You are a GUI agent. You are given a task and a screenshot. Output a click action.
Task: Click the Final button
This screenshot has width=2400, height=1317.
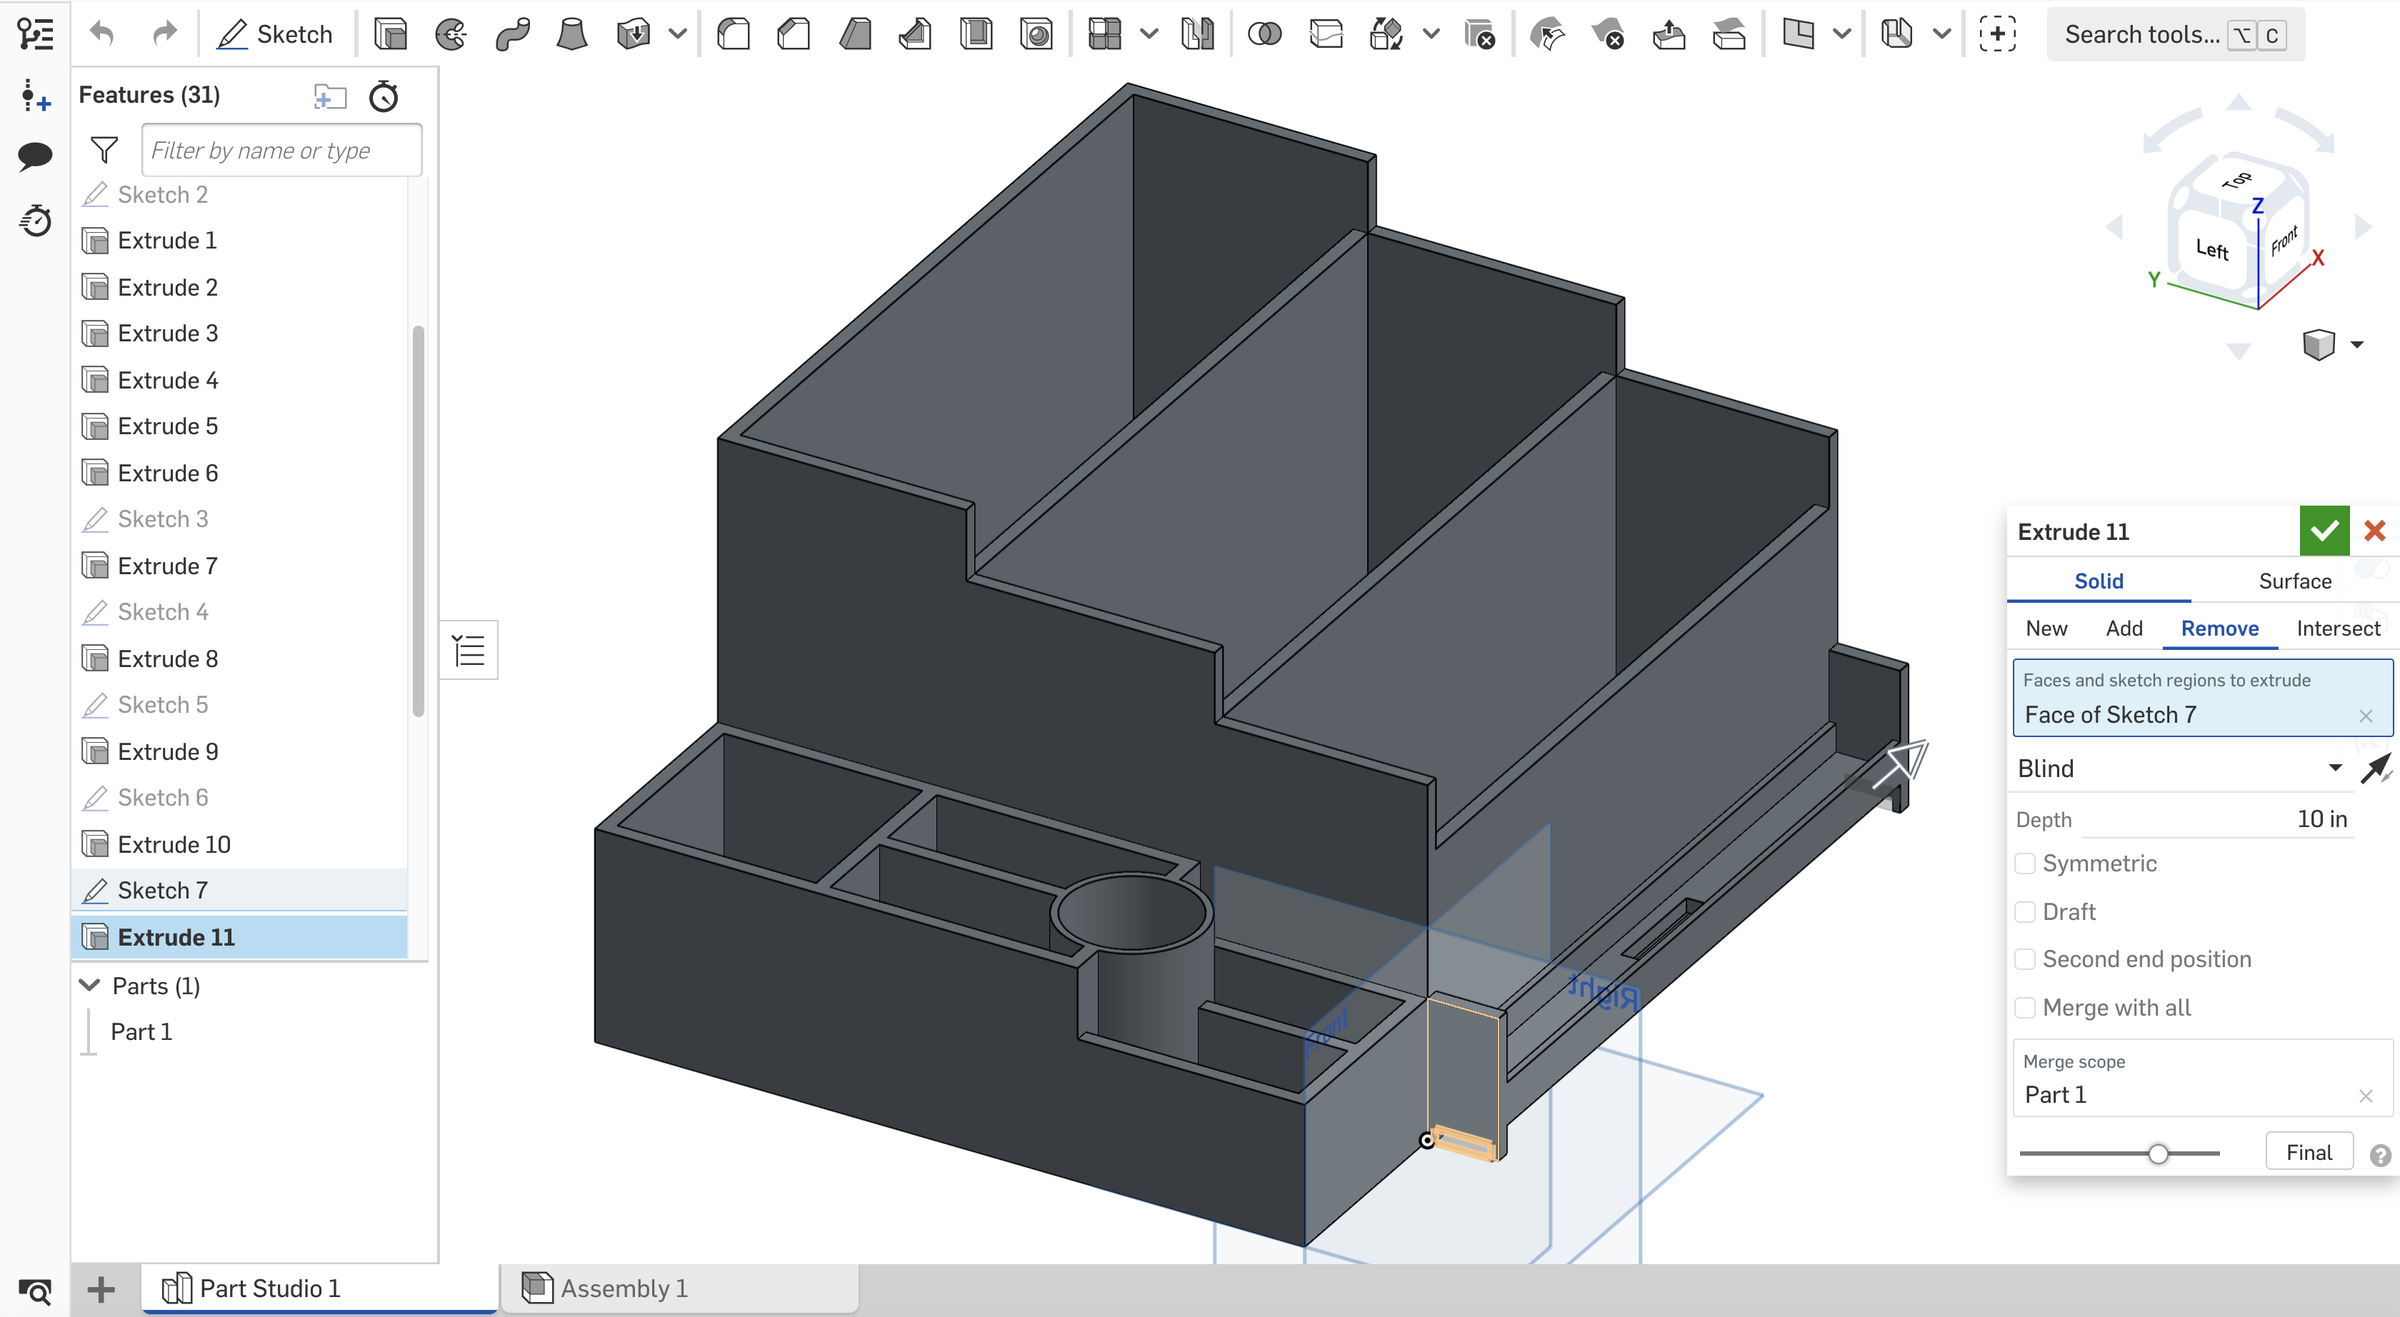coord(2309,1151)
